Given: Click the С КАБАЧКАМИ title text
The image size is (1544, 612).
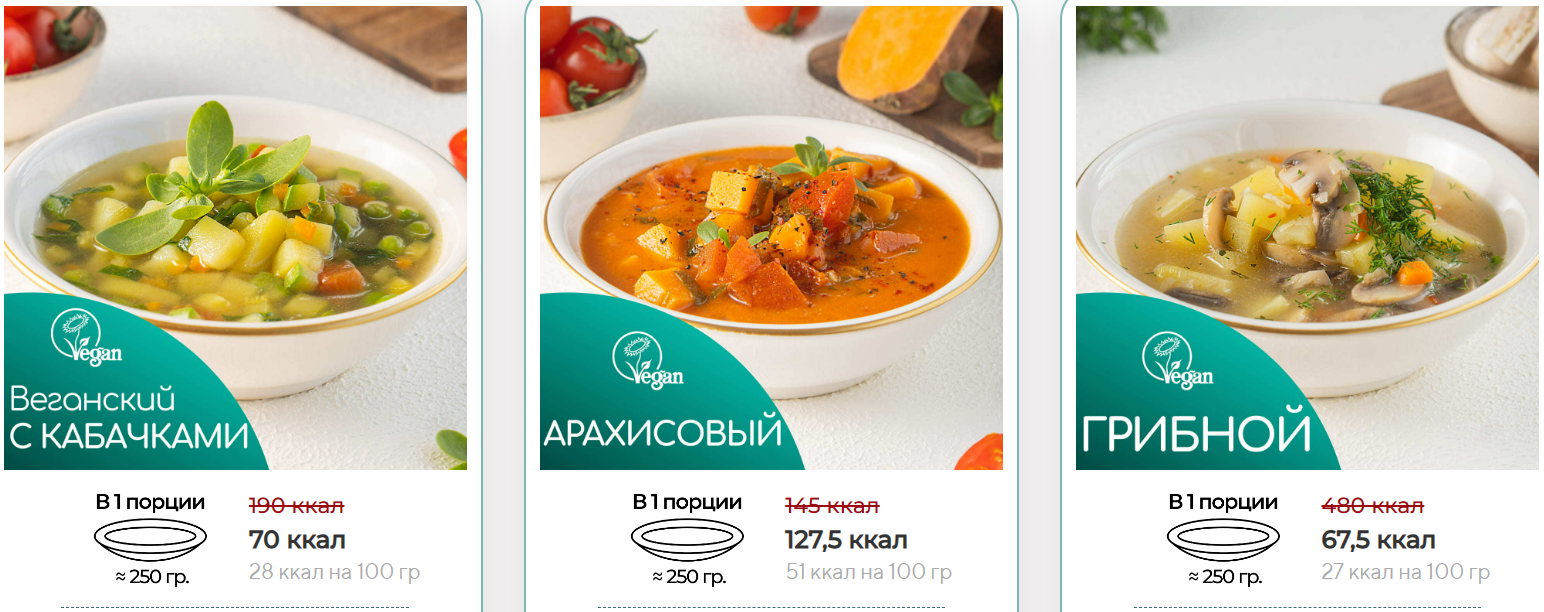Looking at the screenshot, I should (x=129, y=437).
